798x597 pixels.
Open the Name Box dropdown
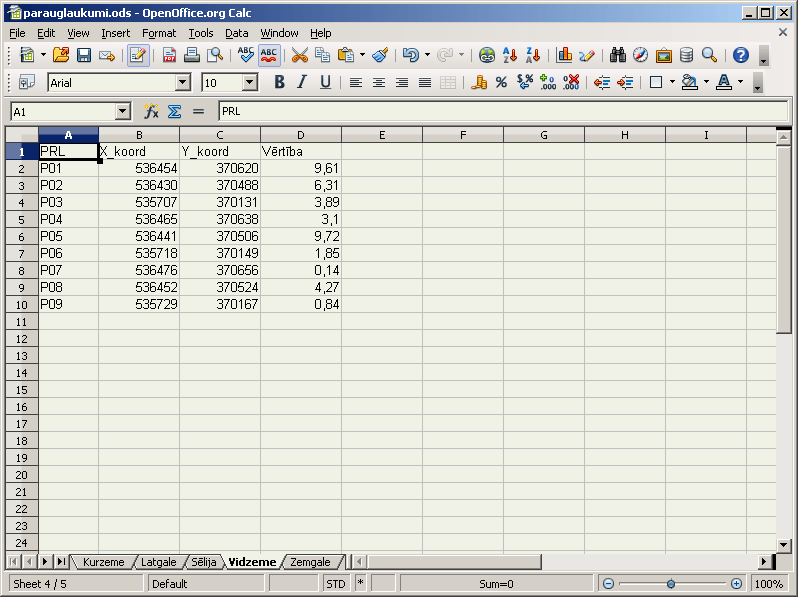tap(123, 111)
